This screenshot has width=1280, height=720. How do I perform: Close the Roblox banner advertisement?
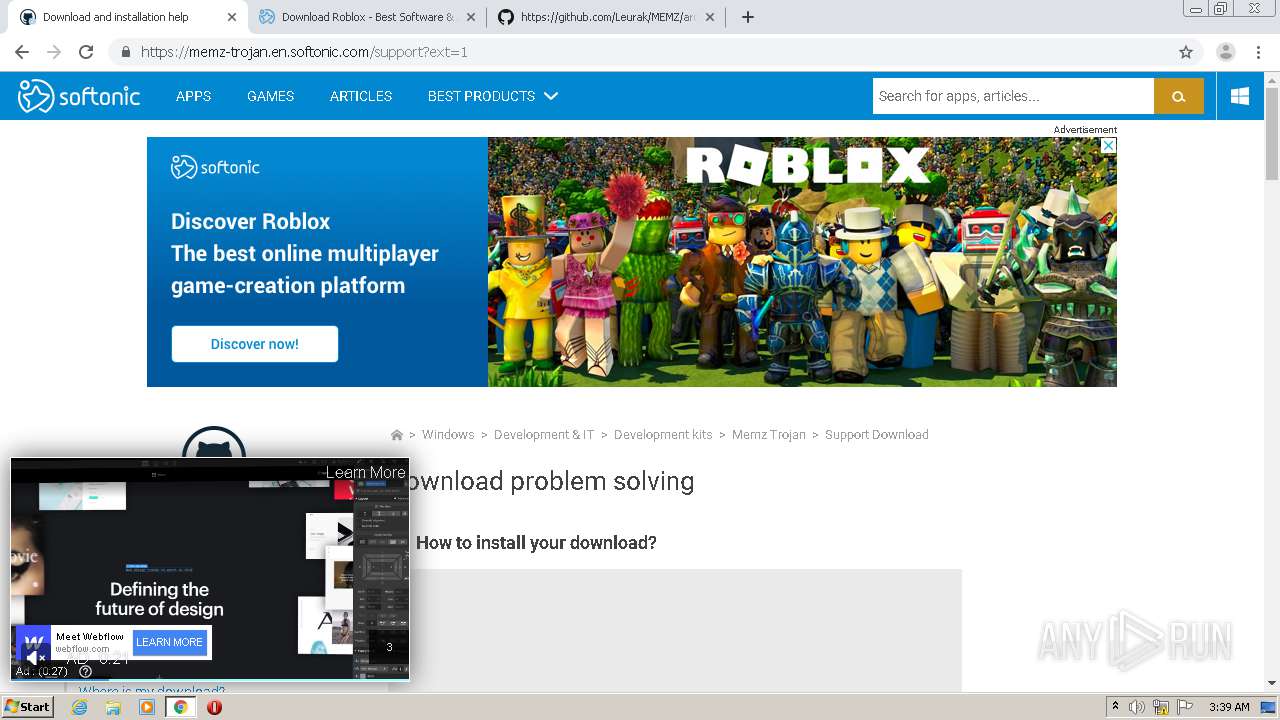click(x=1108, y=145)
